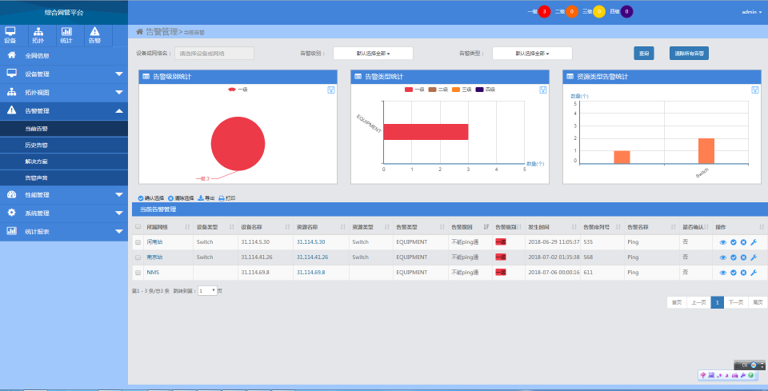Confirm alarm 568 using the checkmark icon

(733, 257)
